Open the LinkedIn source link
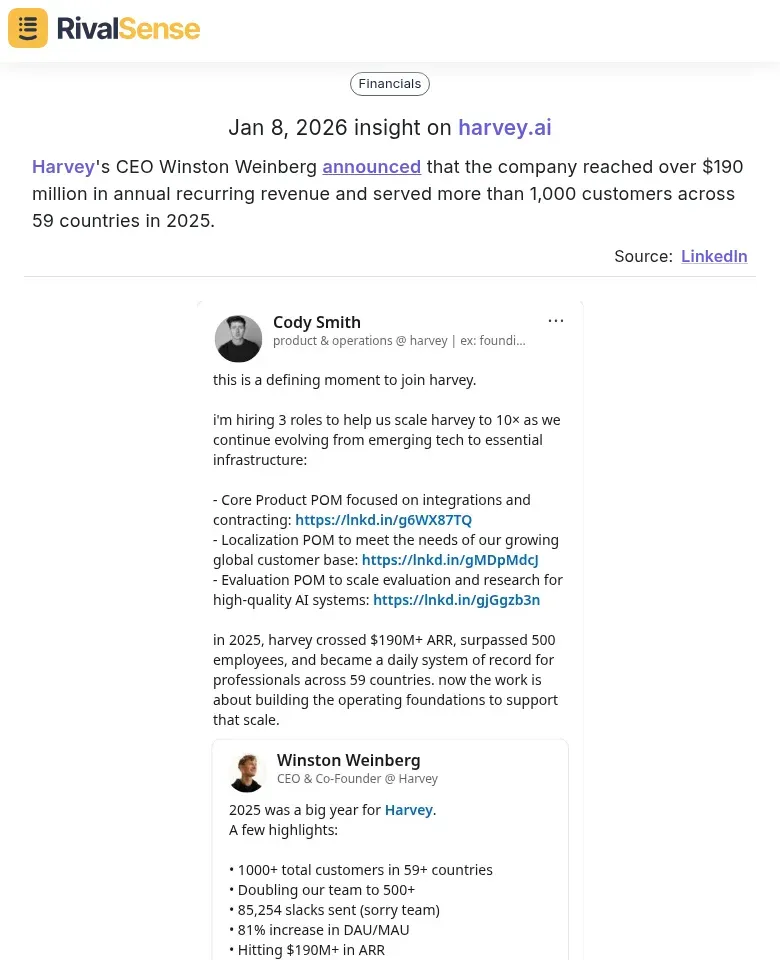 (714, 256)
